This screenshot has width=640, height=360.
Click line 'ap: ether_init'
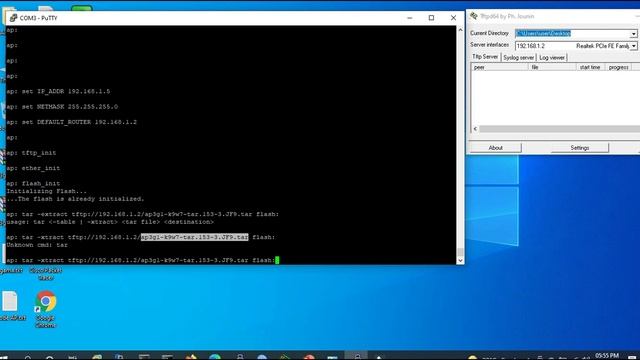click(33, 168)
